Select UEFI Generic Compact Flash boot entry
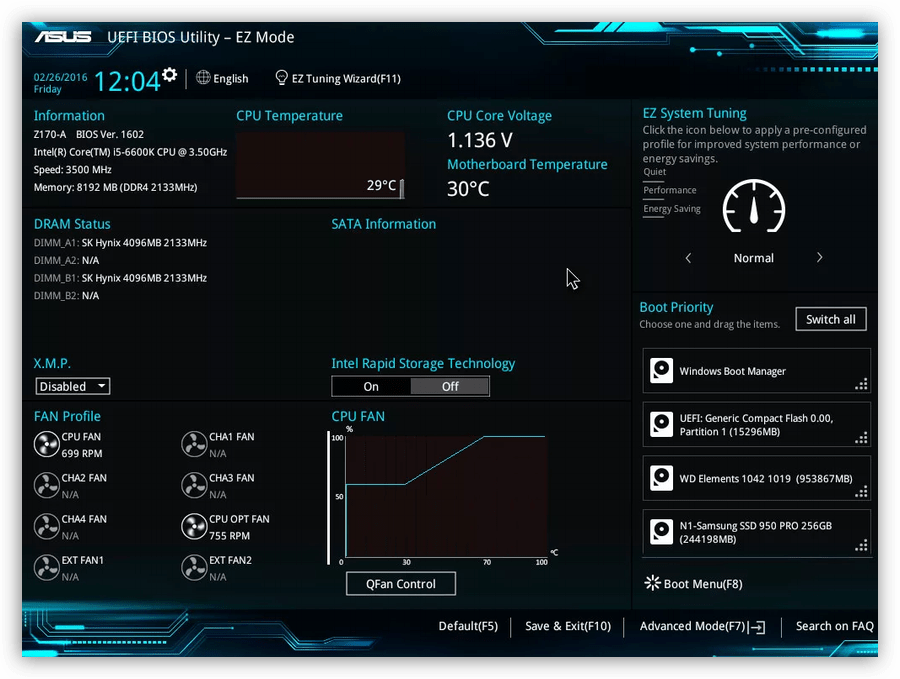The height and width of the screenshot is (679, 900). [x=757, y=425]
